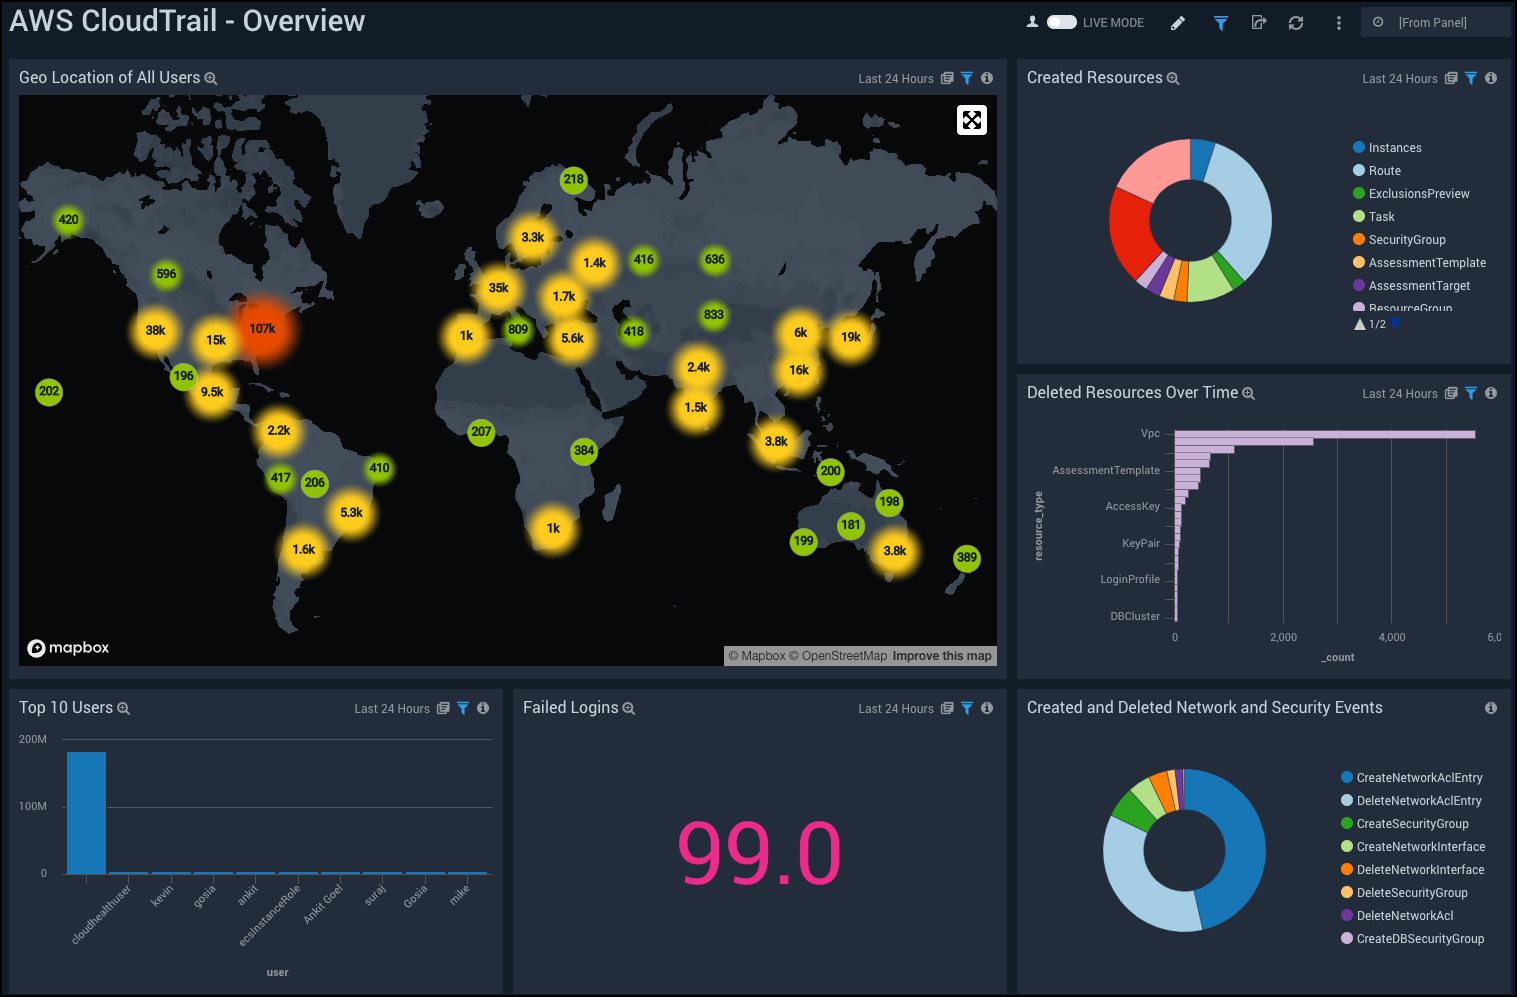Refresh the dashboard with the refresh icon

1296,22
